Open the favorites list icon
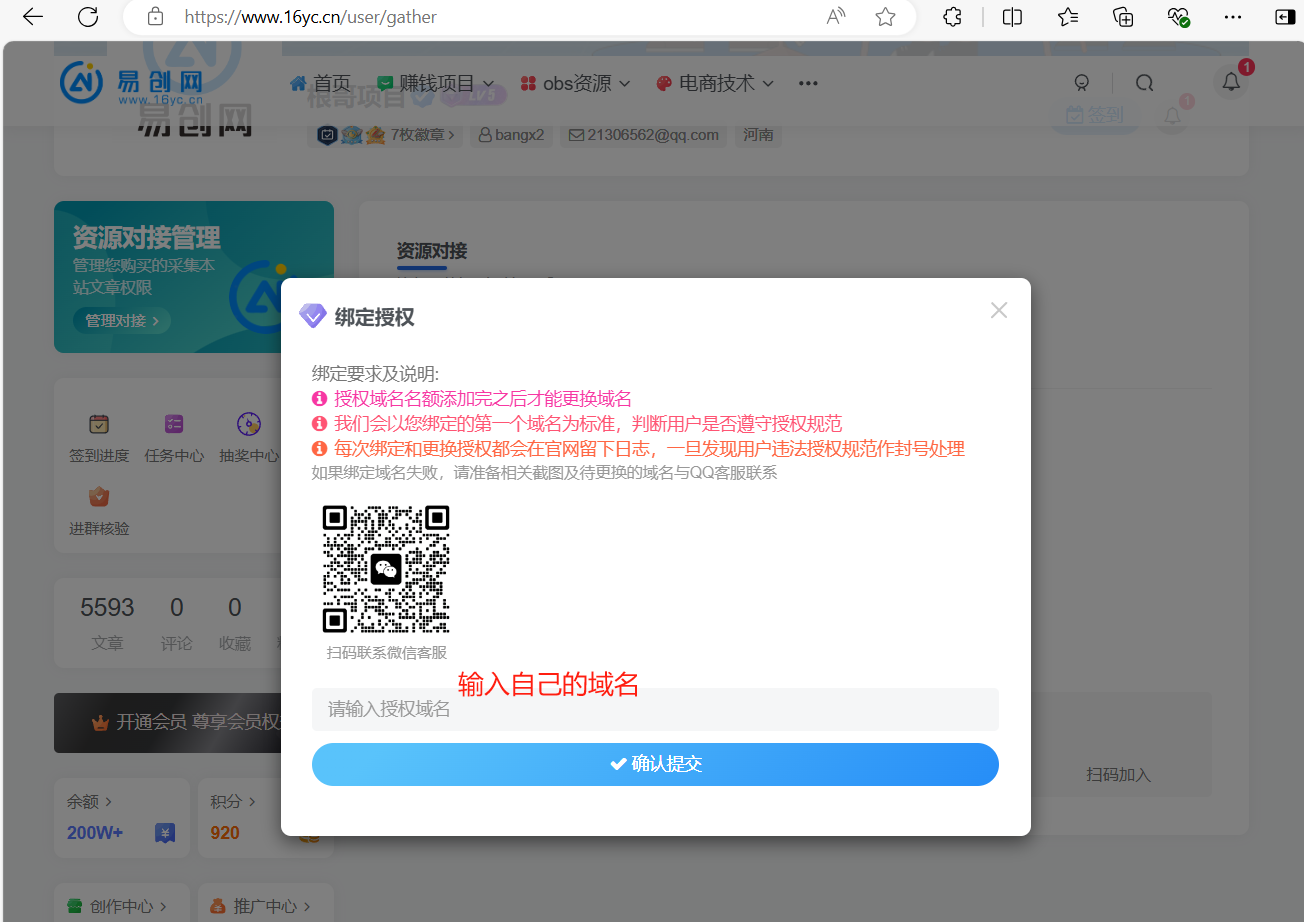 click(1068, 17)
